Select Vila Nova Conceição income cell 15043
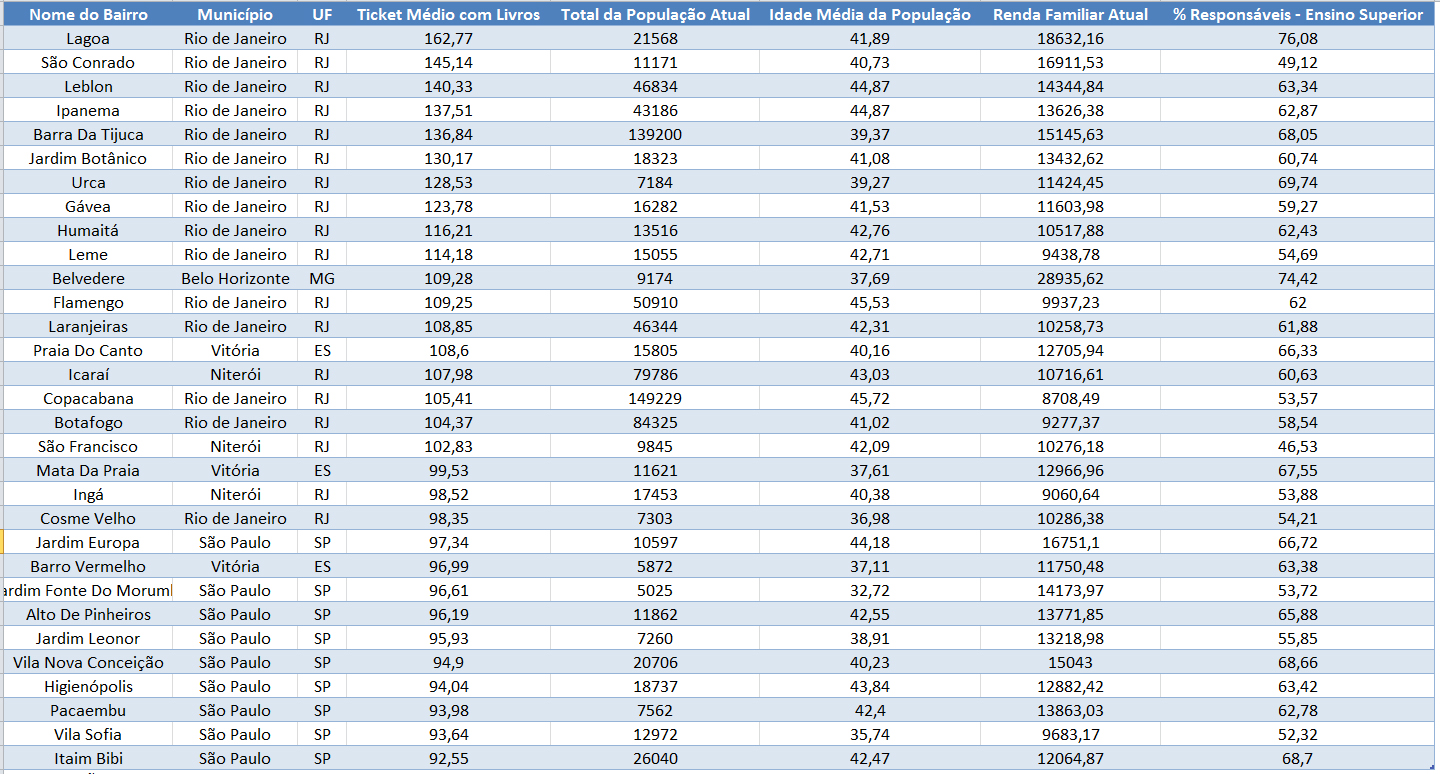Image resolution: width=1440 pixels, height=774 pixels. 1070,662
